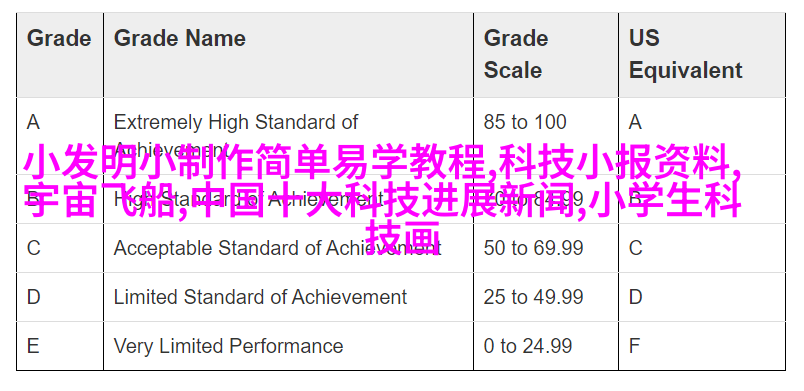Click Limited Standard of Achievement cell
804x391 pixels.
[288, 297]
